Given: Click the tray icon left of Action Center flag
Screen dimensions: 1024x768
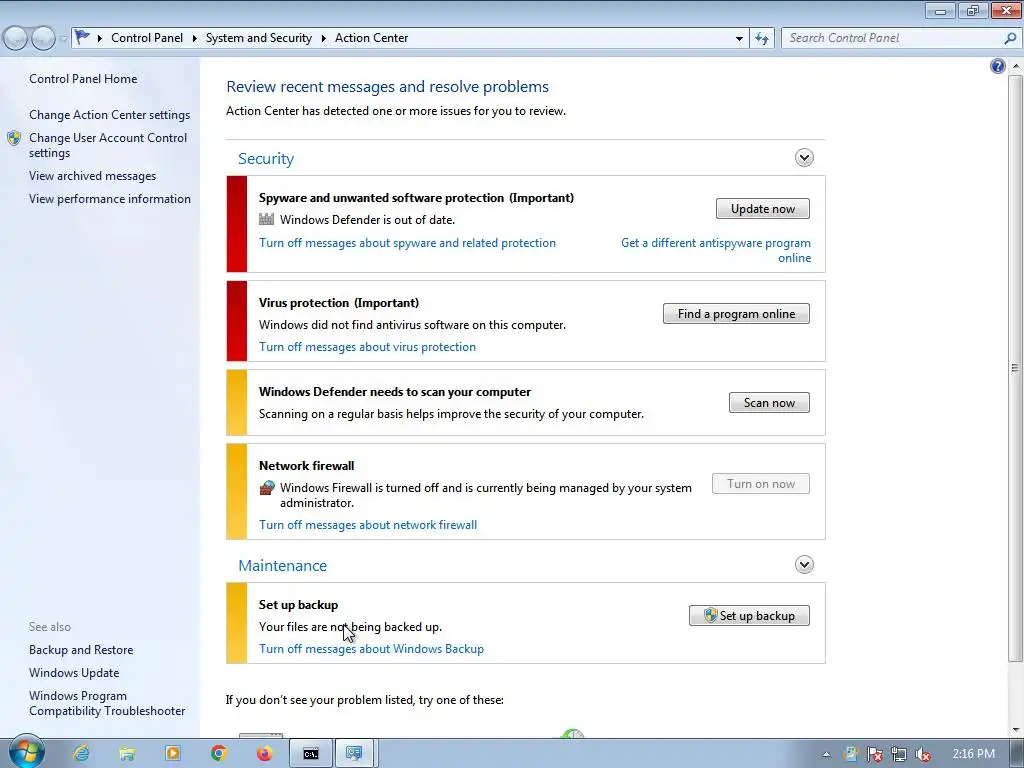Looking at the screenshot, I should coord(850,754).
